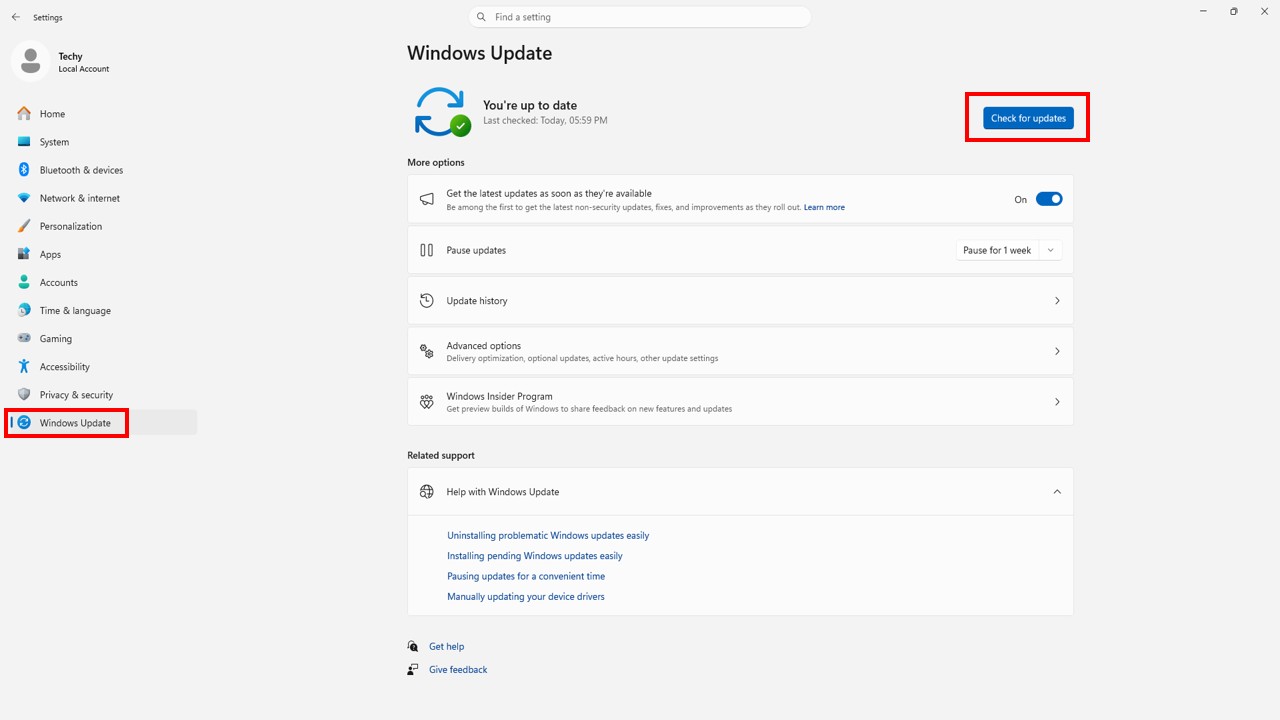Click the Accessibility figure icon
The width and height of the screenshot is (1280, 720).
(x=24, y=367)
